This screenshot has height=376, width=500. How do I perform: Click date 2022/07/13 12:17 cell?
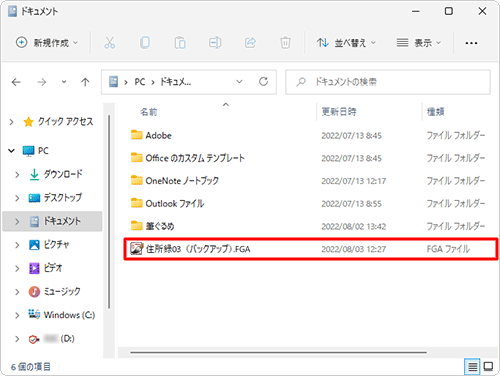tap(354, 181)
